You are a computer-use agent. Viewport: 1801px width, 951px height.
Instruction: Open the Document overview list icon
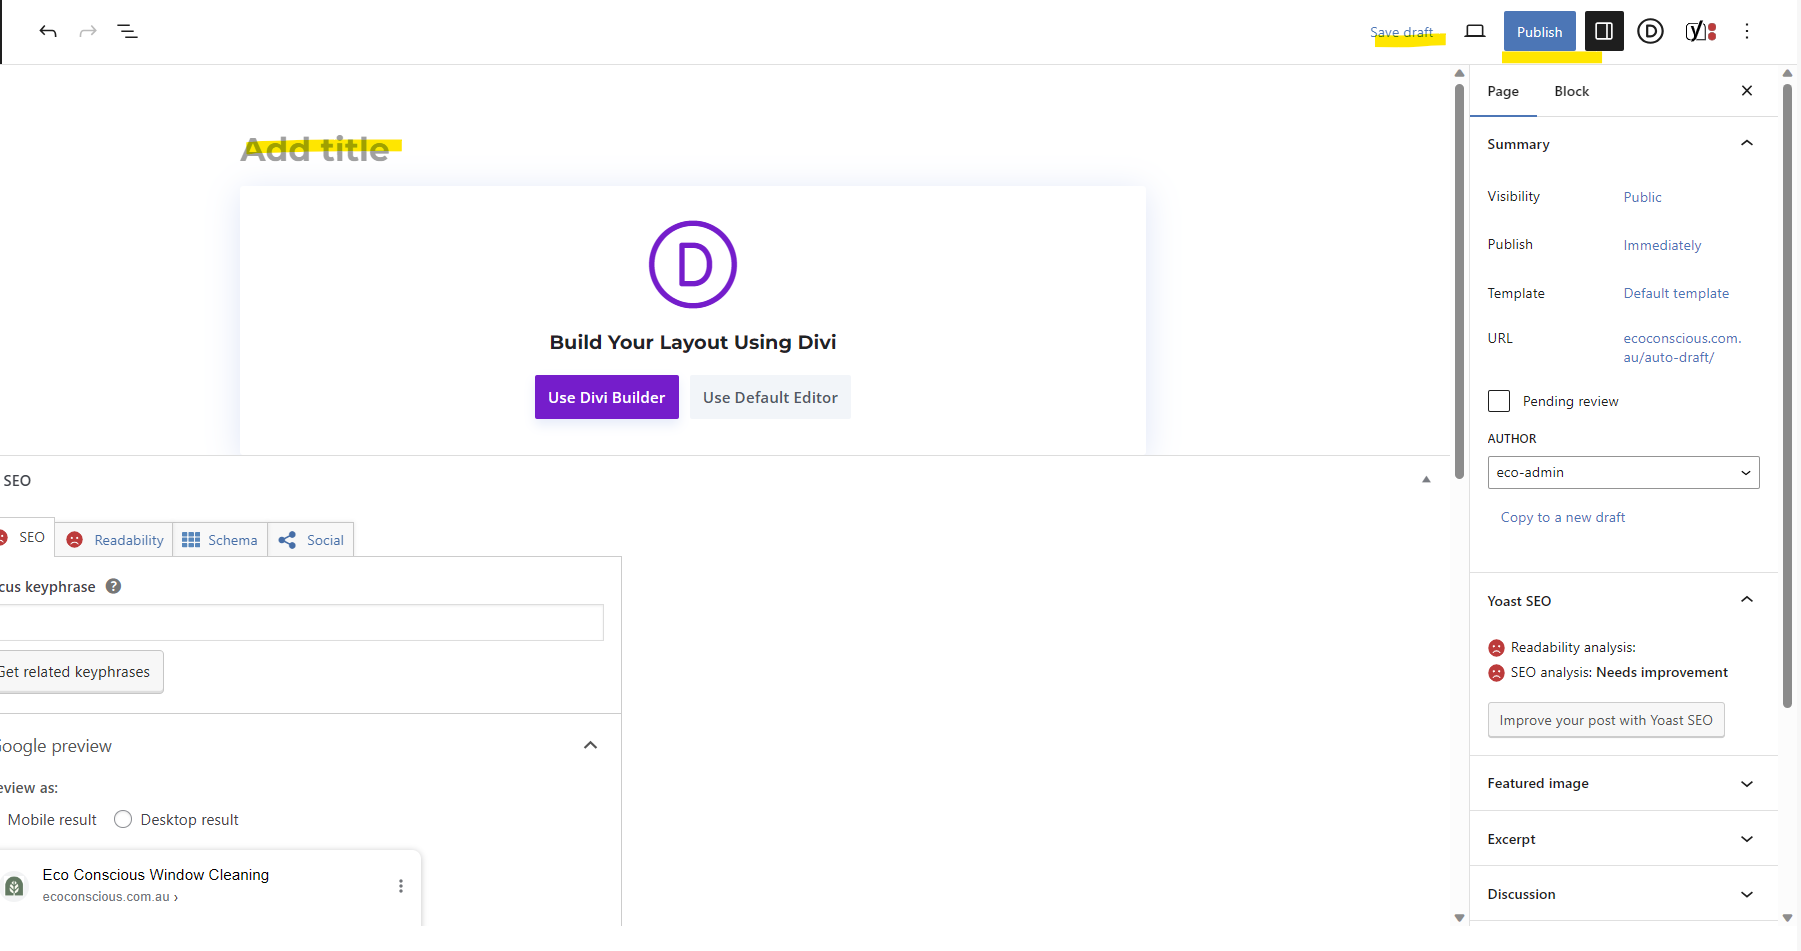[128, 31]
